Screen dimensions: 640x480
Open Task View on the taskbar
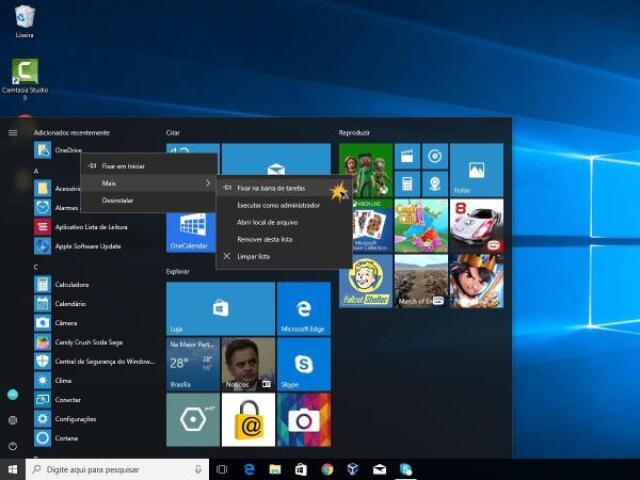click(x=222, y=469)
